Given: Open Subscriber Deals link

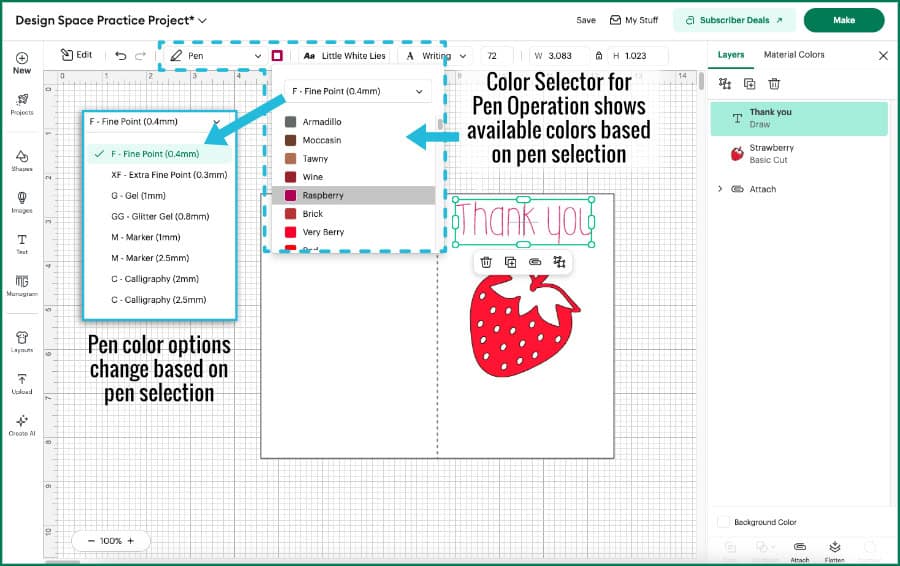Looking at the screenshot, I should point(734,20).
